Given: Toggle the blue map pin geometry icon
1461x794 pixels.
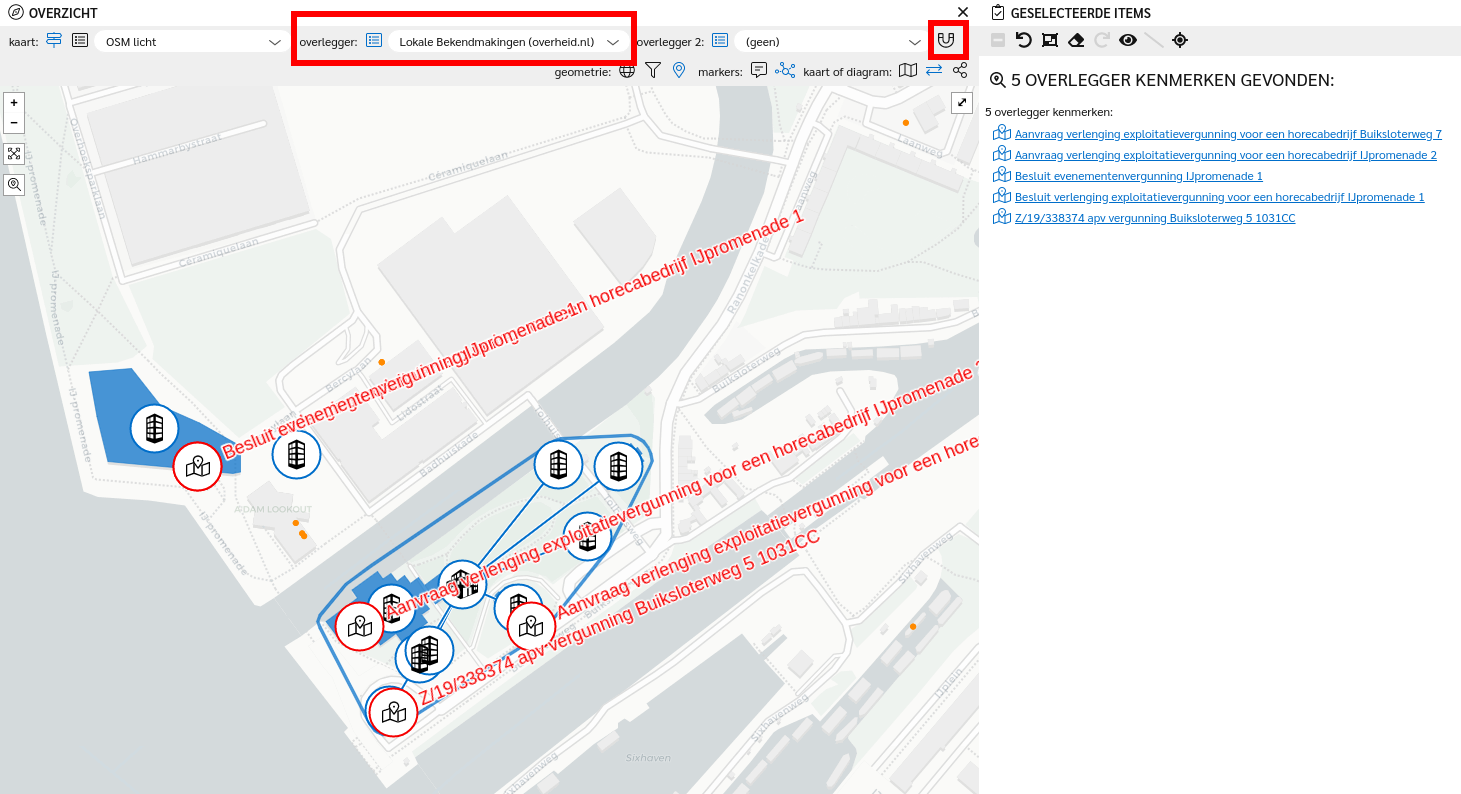Looking at the screenshot, I should click(679, 70).
